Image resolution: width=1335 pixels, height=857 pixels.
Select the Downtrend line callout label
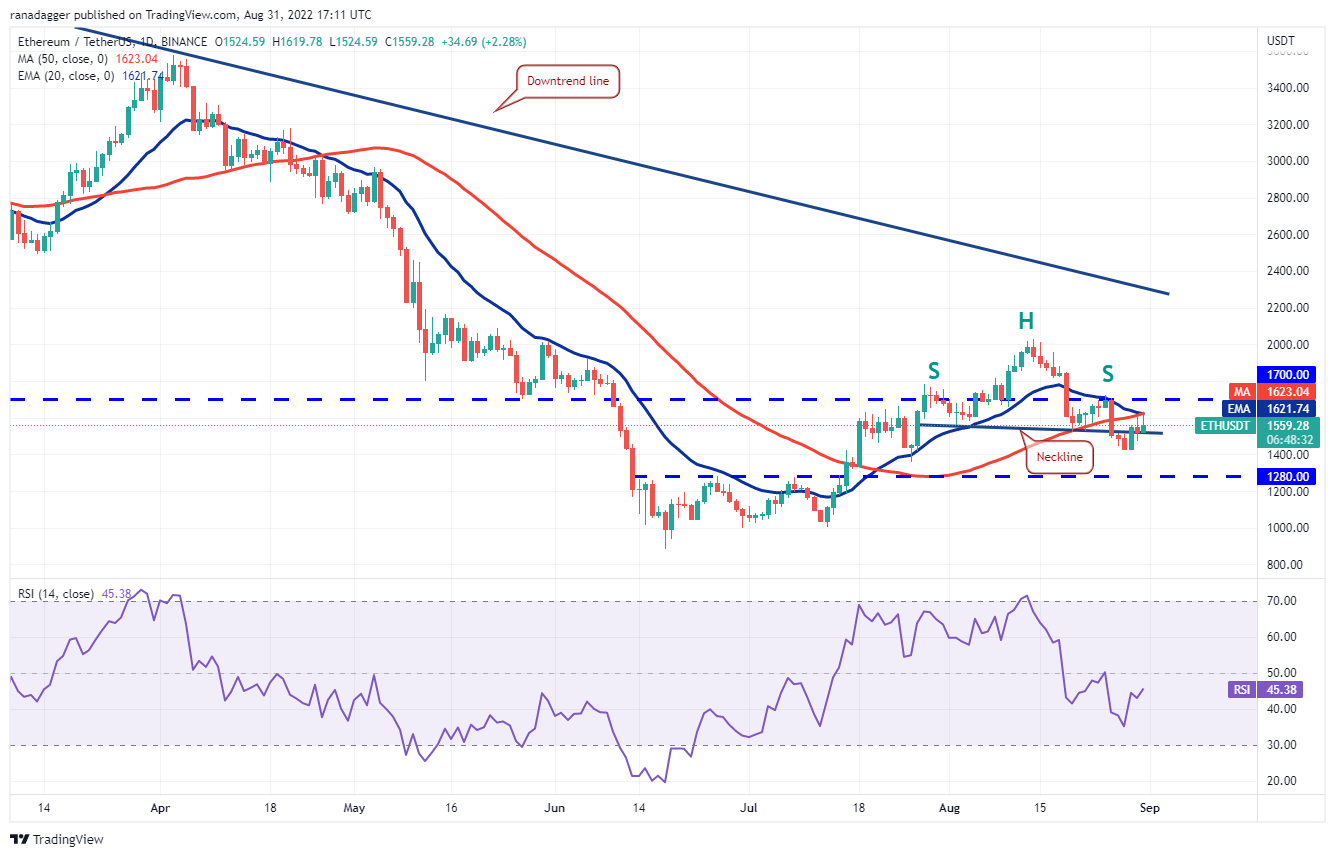click(568, 81)
